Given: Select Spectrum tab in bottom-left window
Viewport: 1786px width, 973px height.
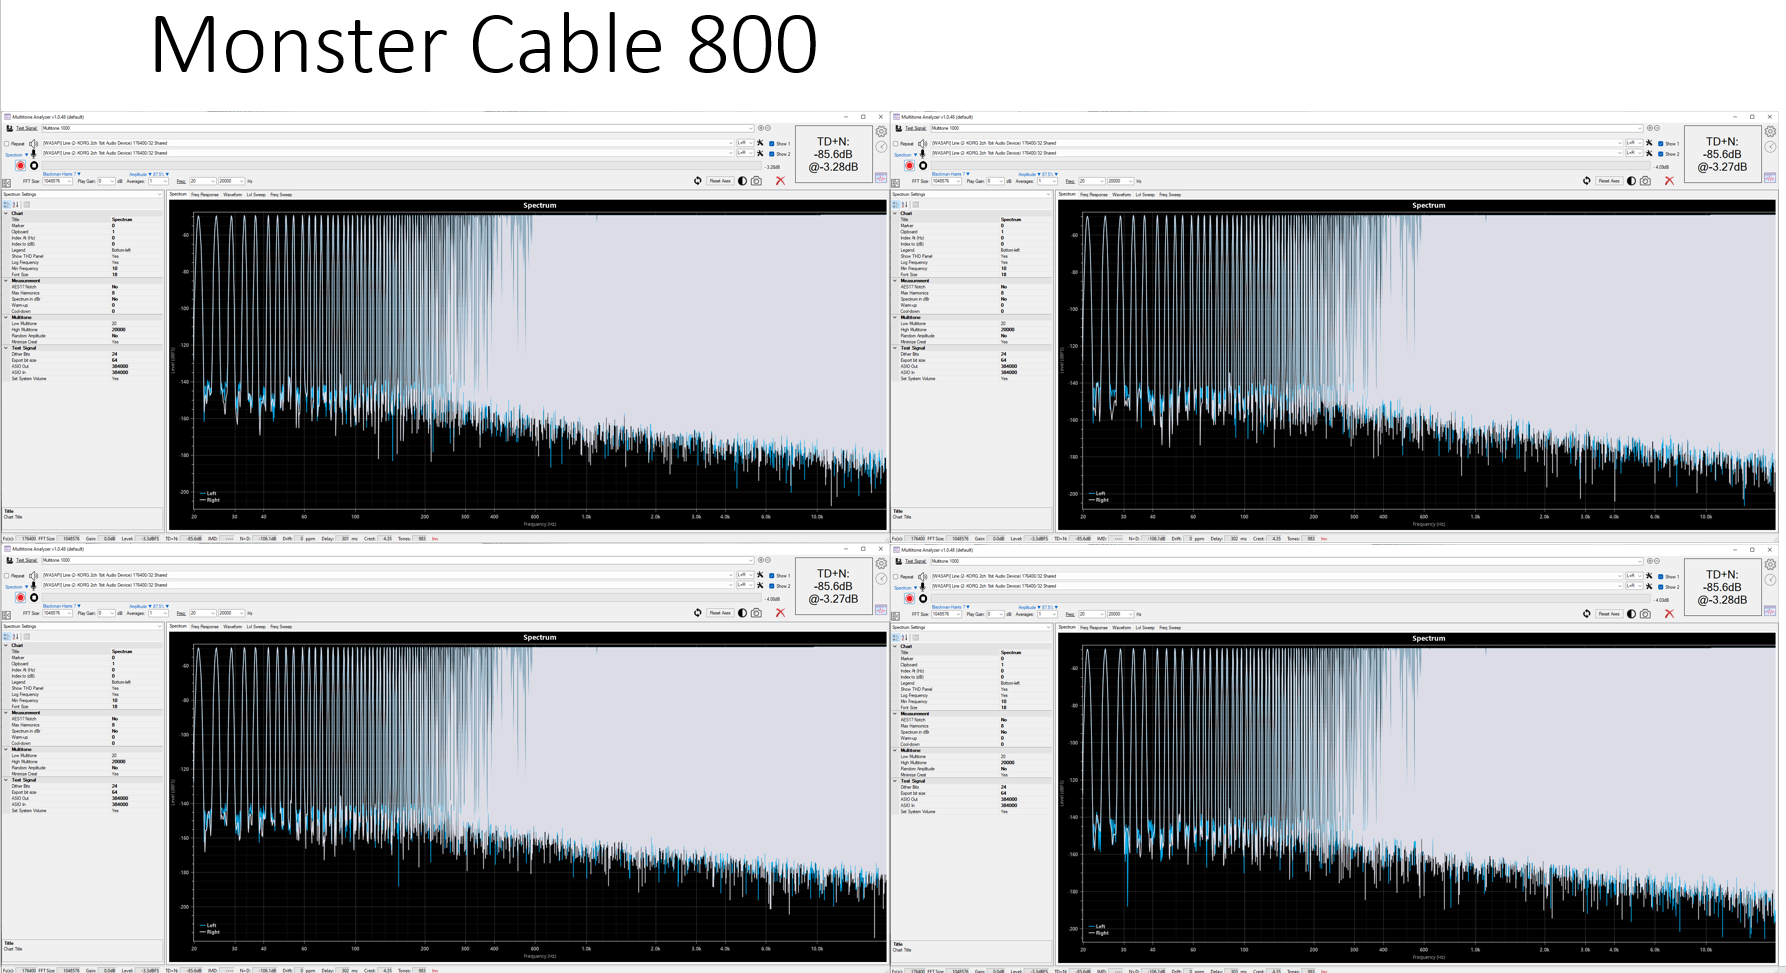Looking at the screenshot, I should click(178, 626).
